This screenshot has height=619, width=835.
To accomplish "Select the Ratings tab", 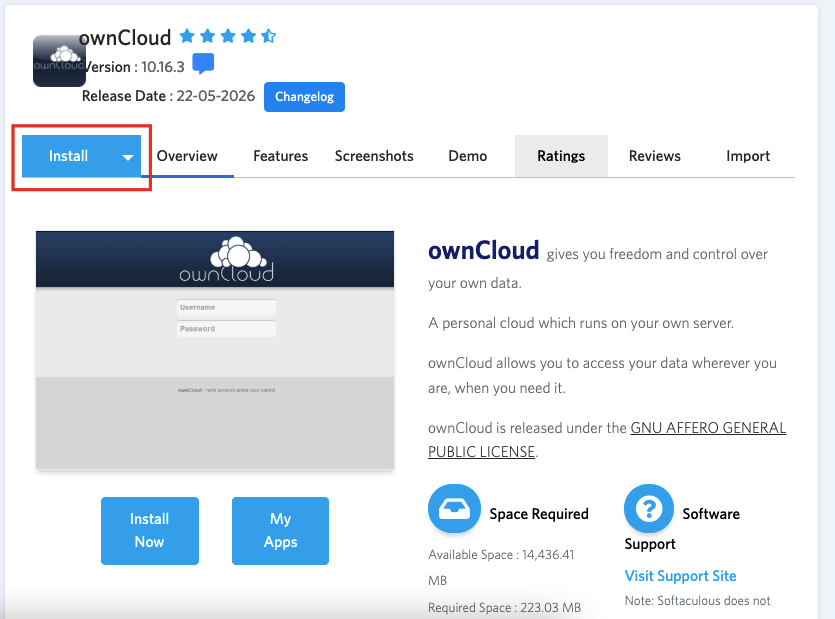I will [x=561, y=156].
